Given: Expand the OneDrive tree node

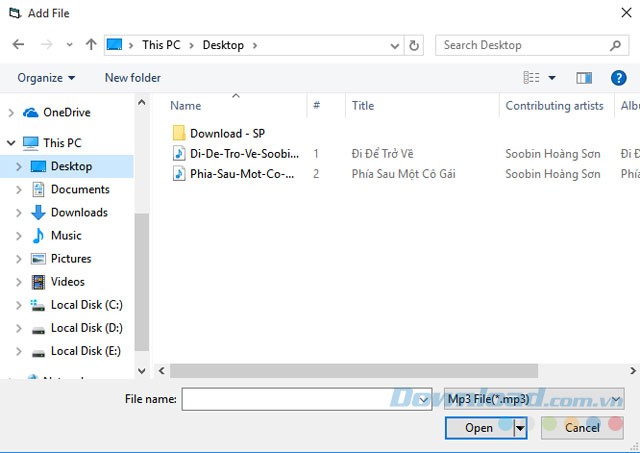Looking at the screenshot, I should pyautogui.click(x=11, y=113).
